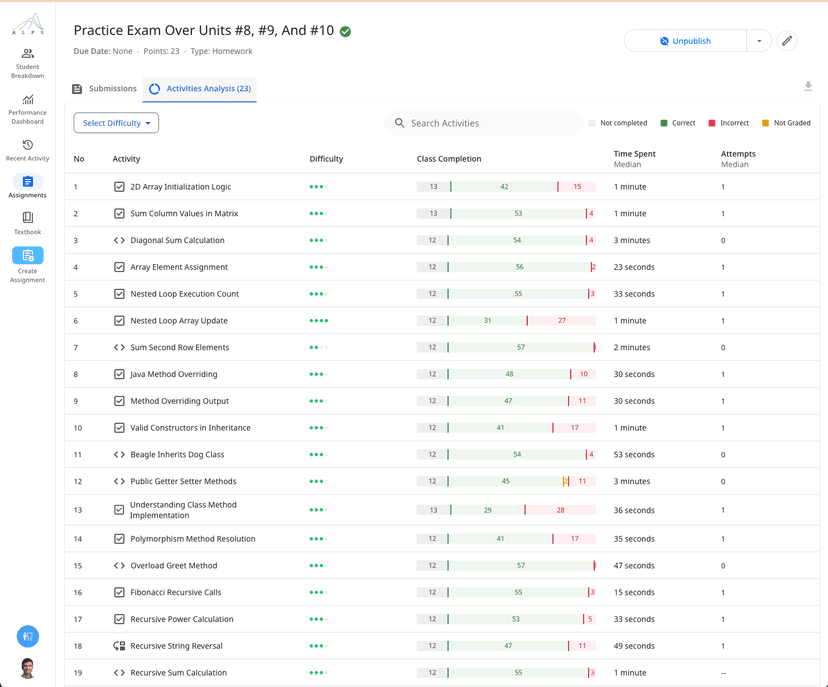Click the Class Completion column header
The height and width of the screenshot is (687, 828).
(x=448, y=159)
